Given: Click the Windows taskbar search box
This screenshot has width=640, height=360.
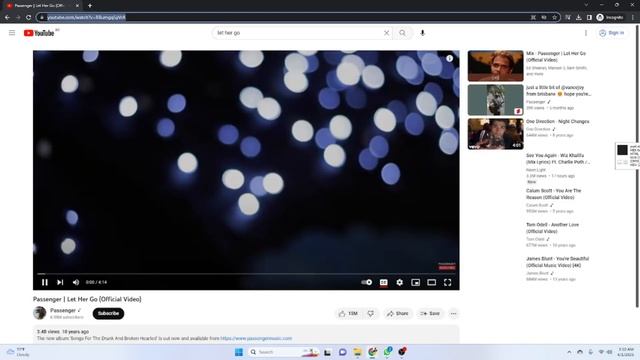Looking at the screenshot, I should [284, 352].
